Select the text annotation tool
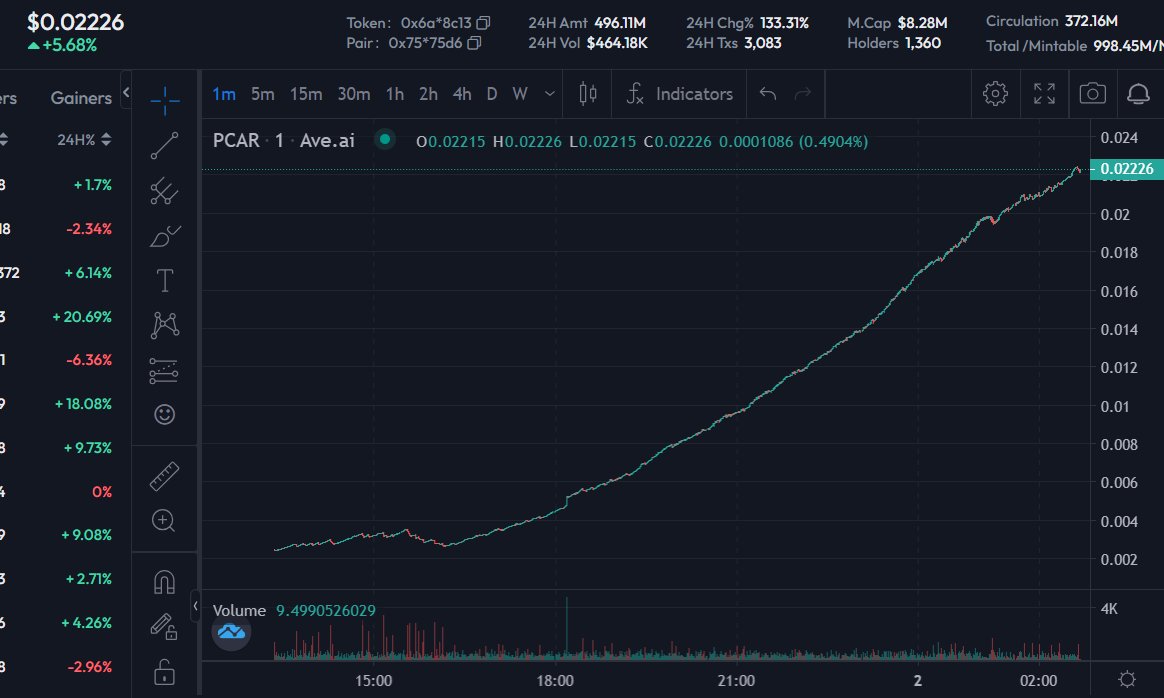 pyautogui.click(x=164, y=281)
